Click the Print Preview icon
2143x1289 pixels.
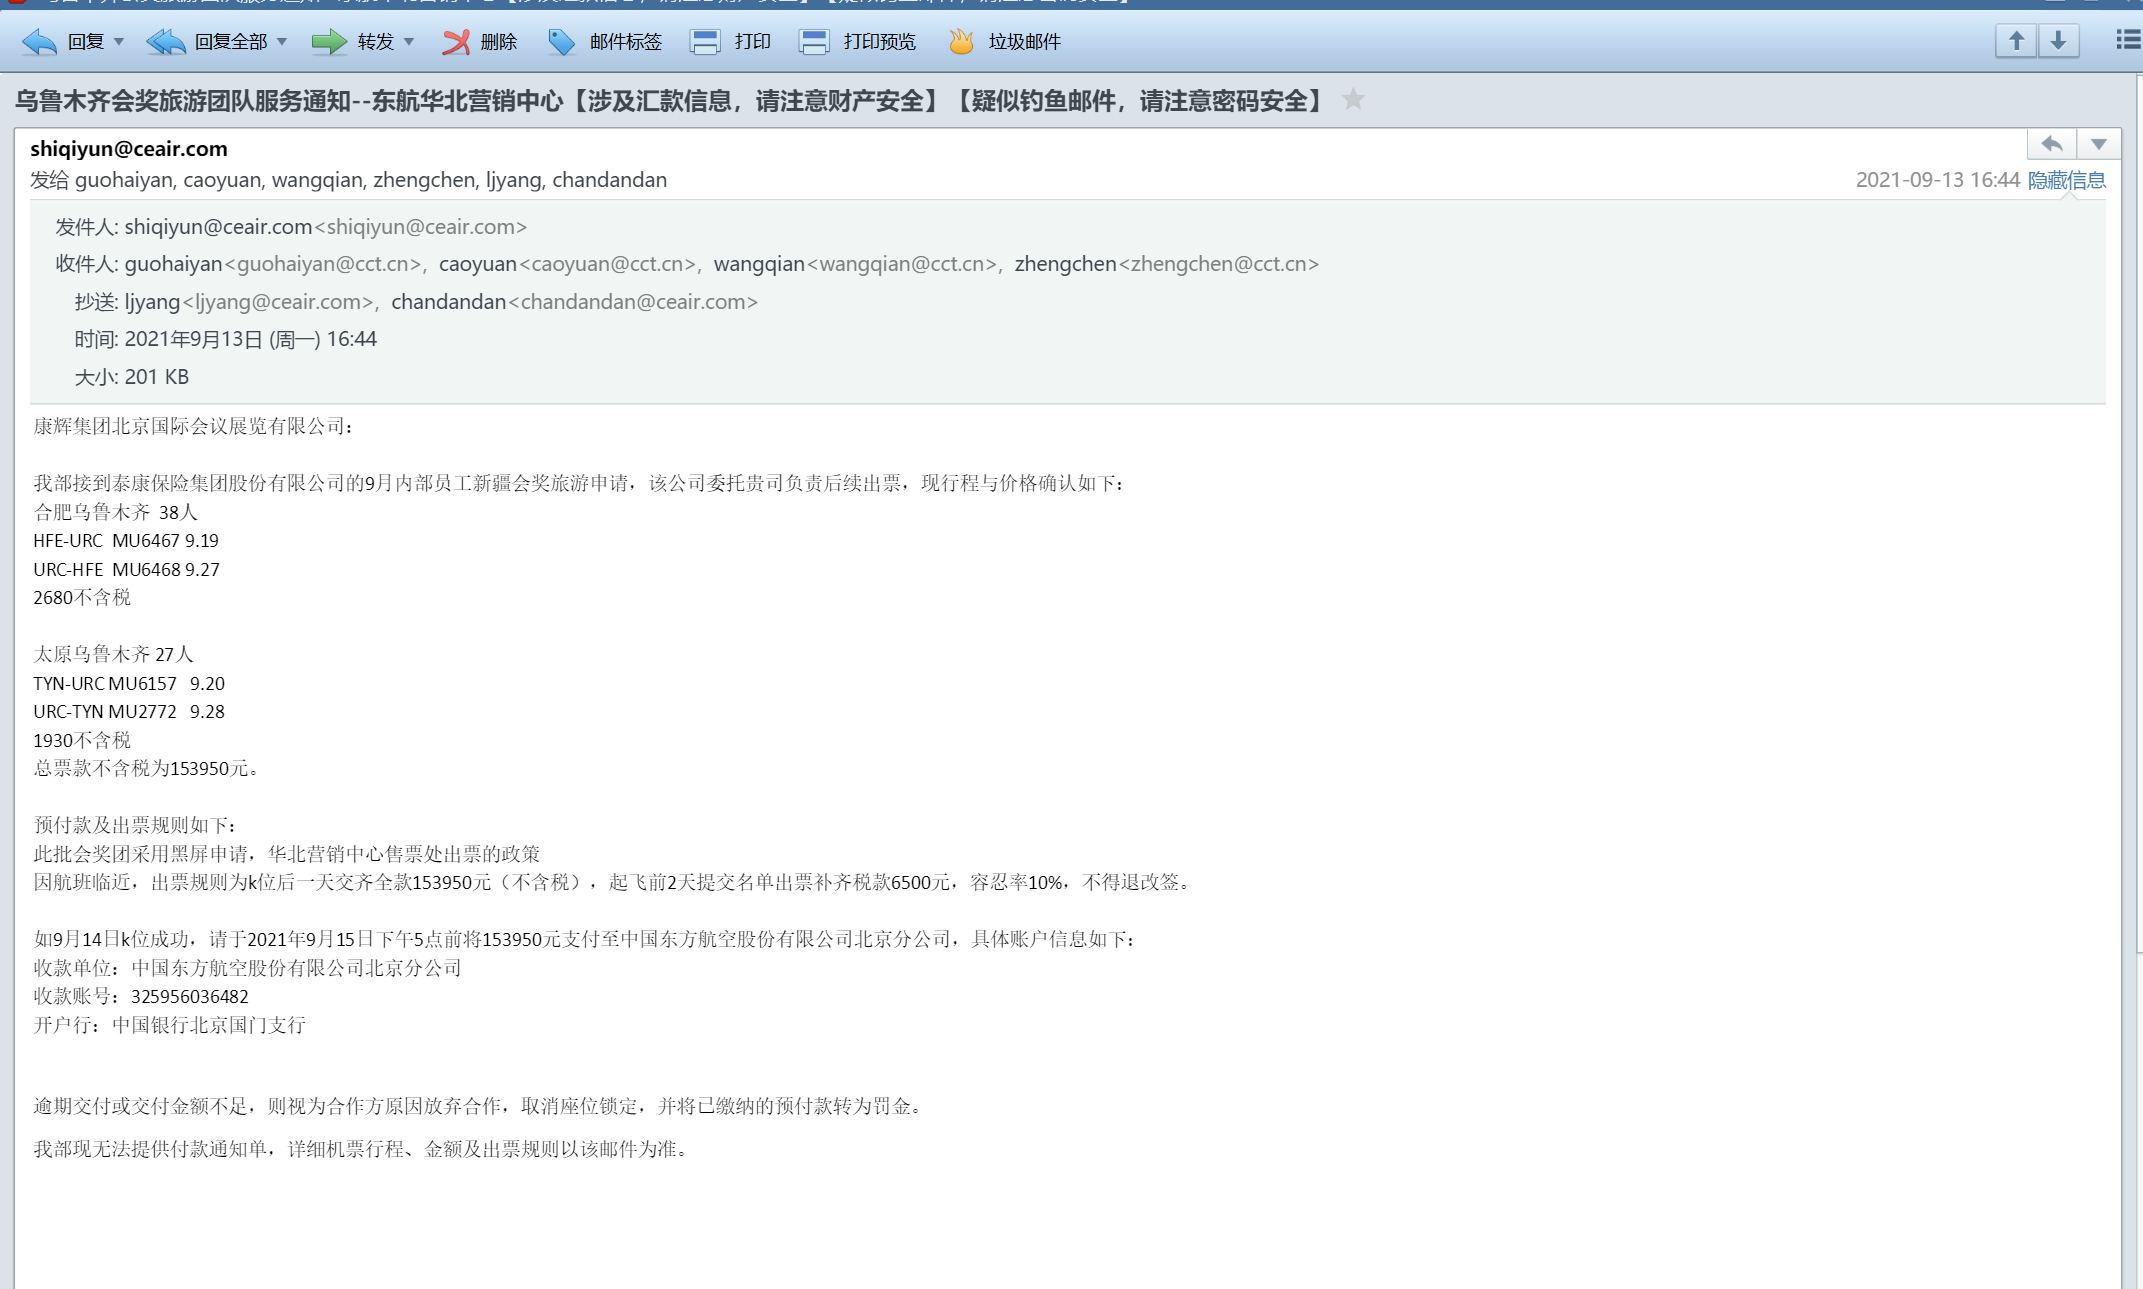[x=814, y=41]
